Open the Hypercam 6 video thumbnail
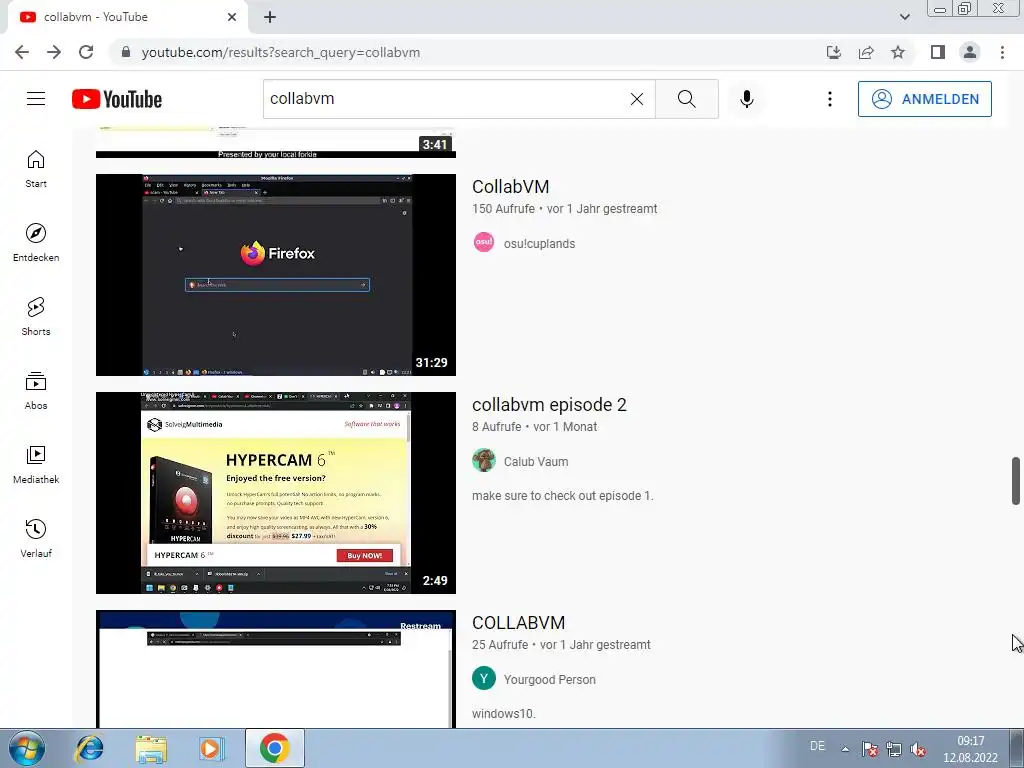The image size is (1024, 768). click(276, 493)
